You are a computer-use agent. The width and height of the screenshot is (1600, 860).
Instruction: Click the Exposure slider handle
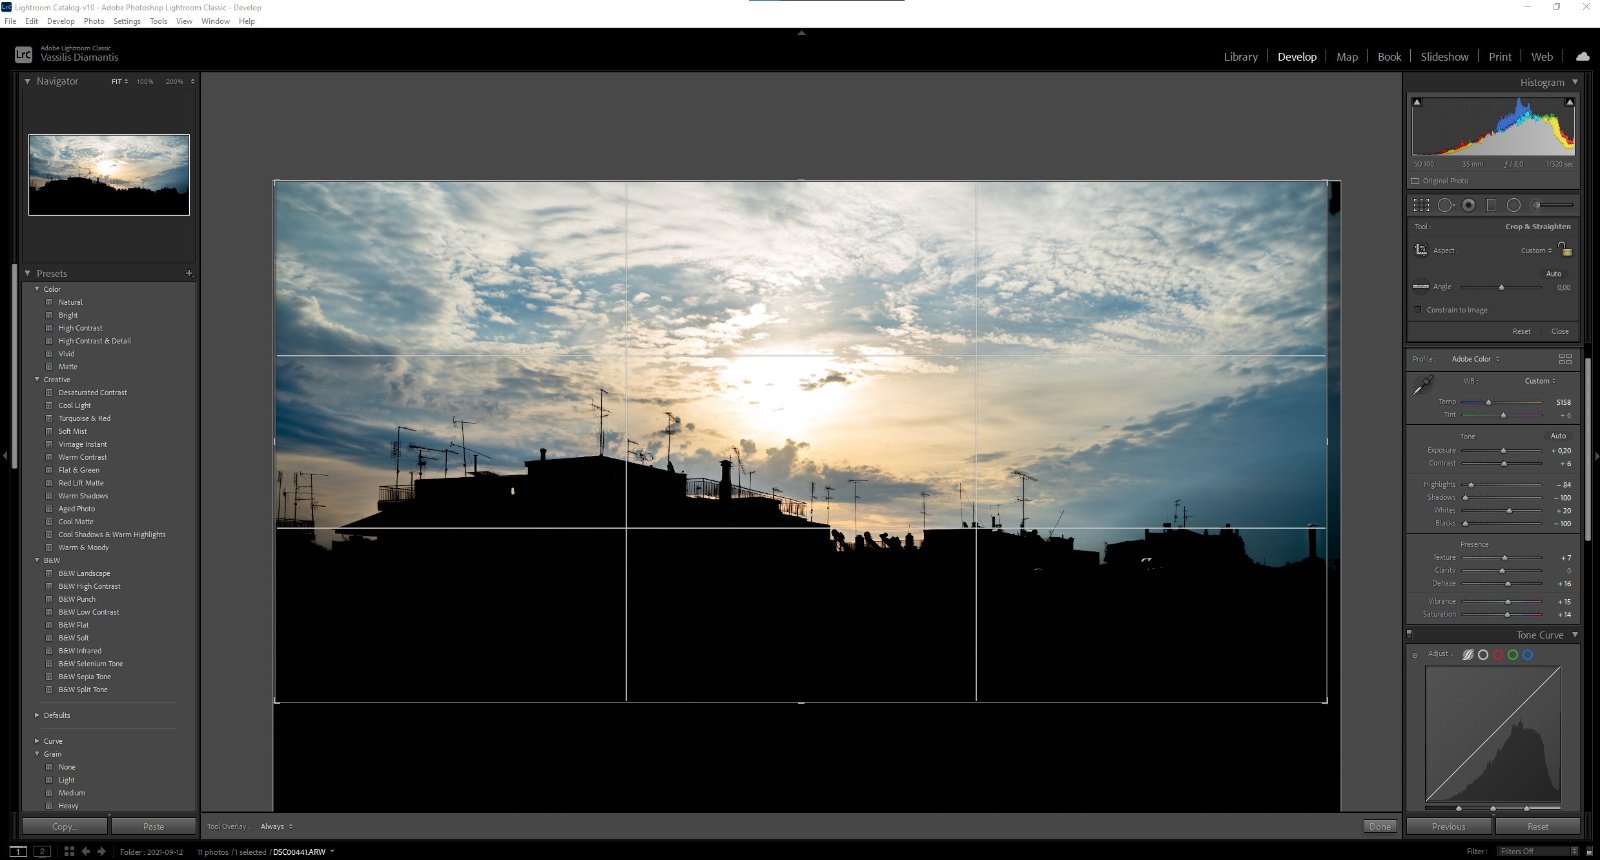coord(1503,451)
